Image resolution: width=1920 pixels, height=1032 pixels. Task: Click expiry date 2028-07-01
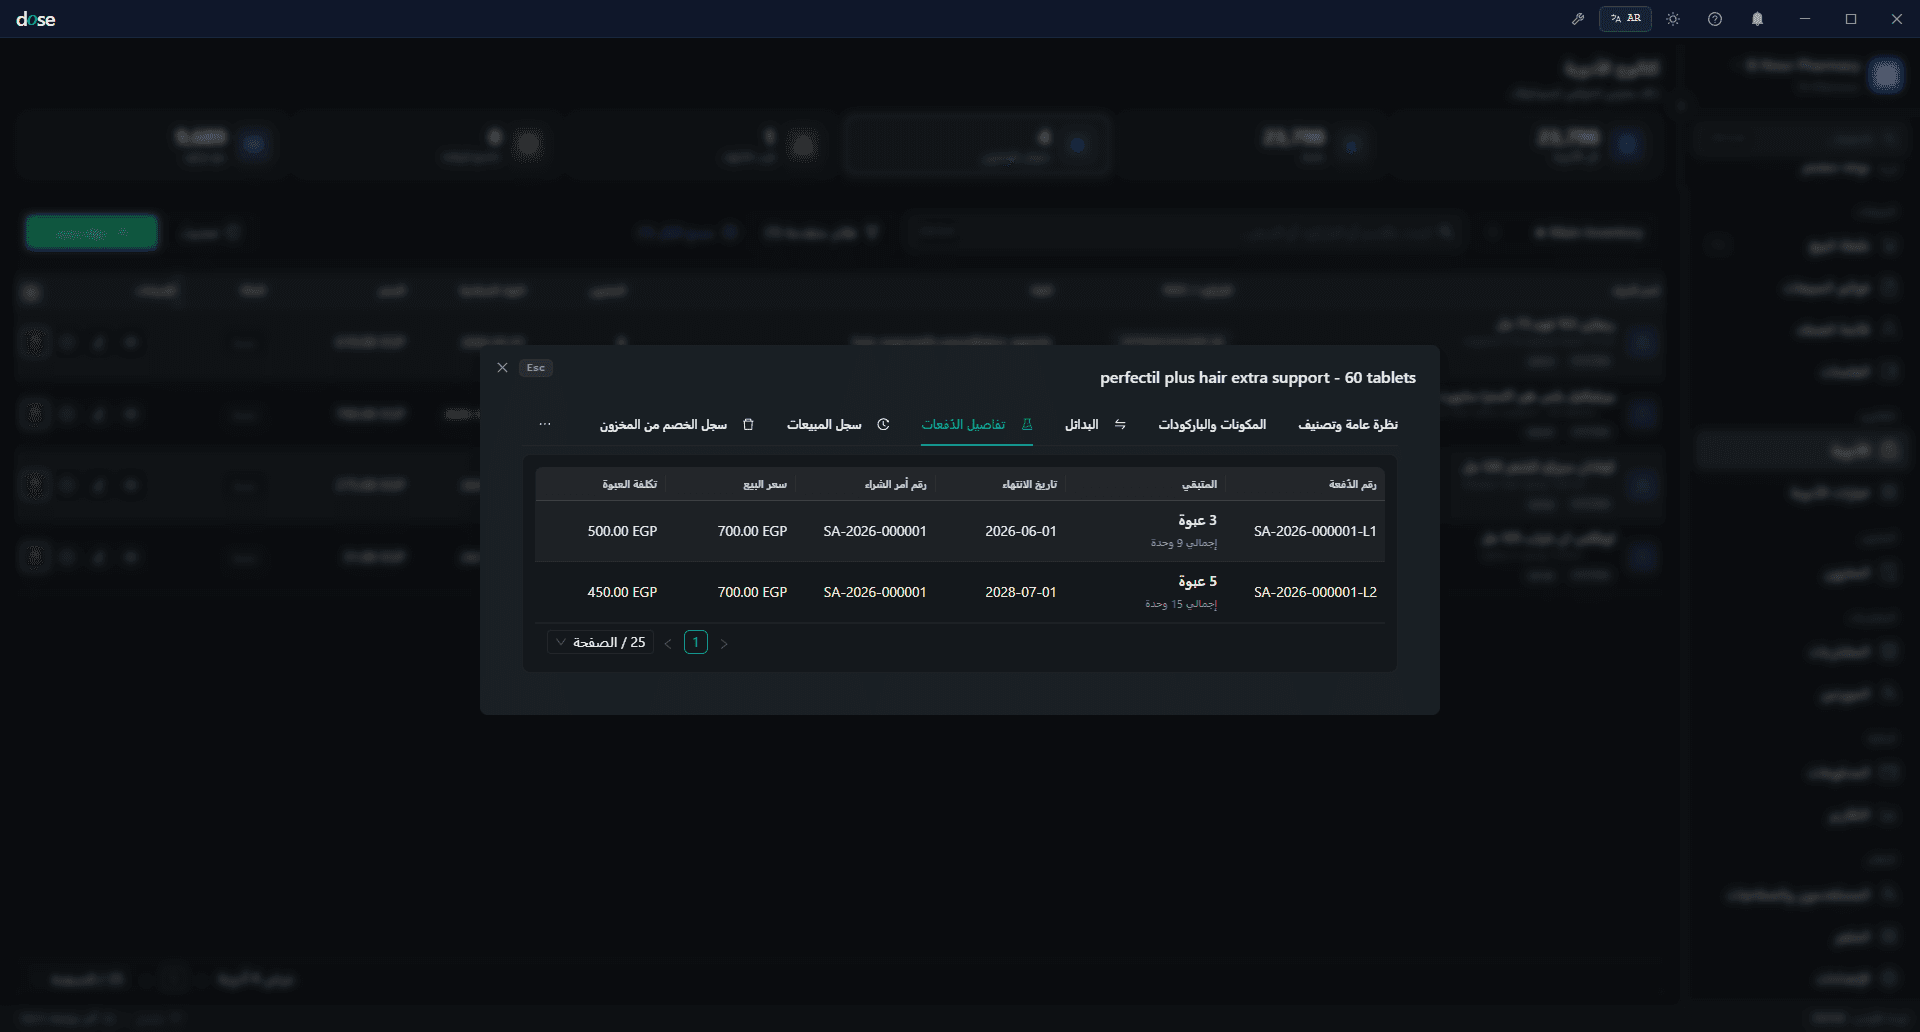pos(1021,592)
